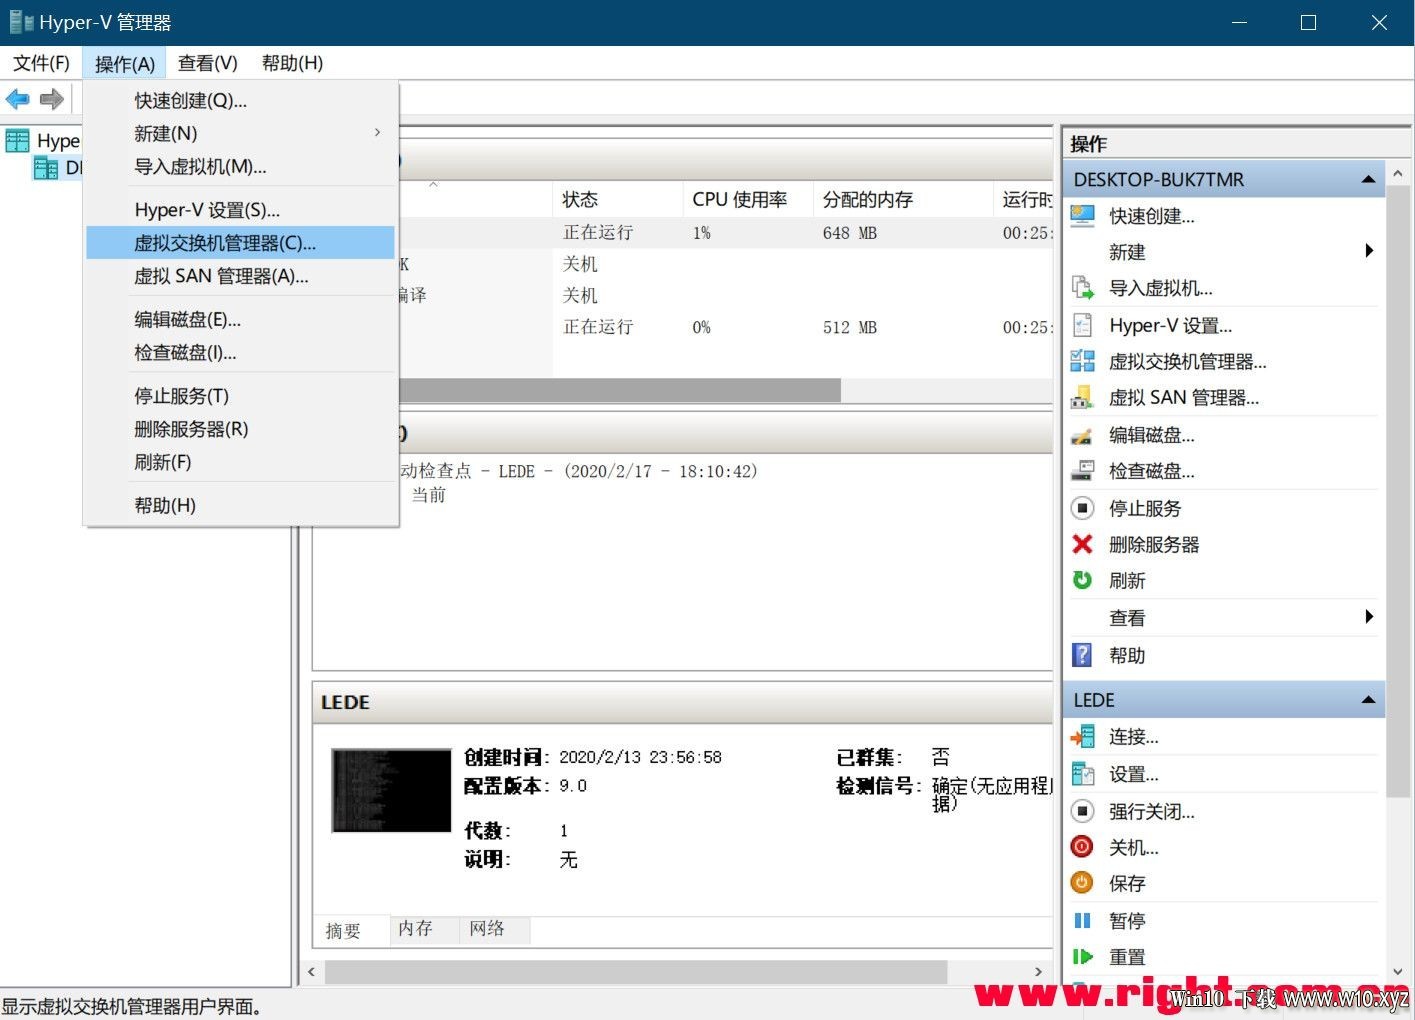
Task: Click 强行关闭 icon under LEDE
Action: coord(1082,811)
